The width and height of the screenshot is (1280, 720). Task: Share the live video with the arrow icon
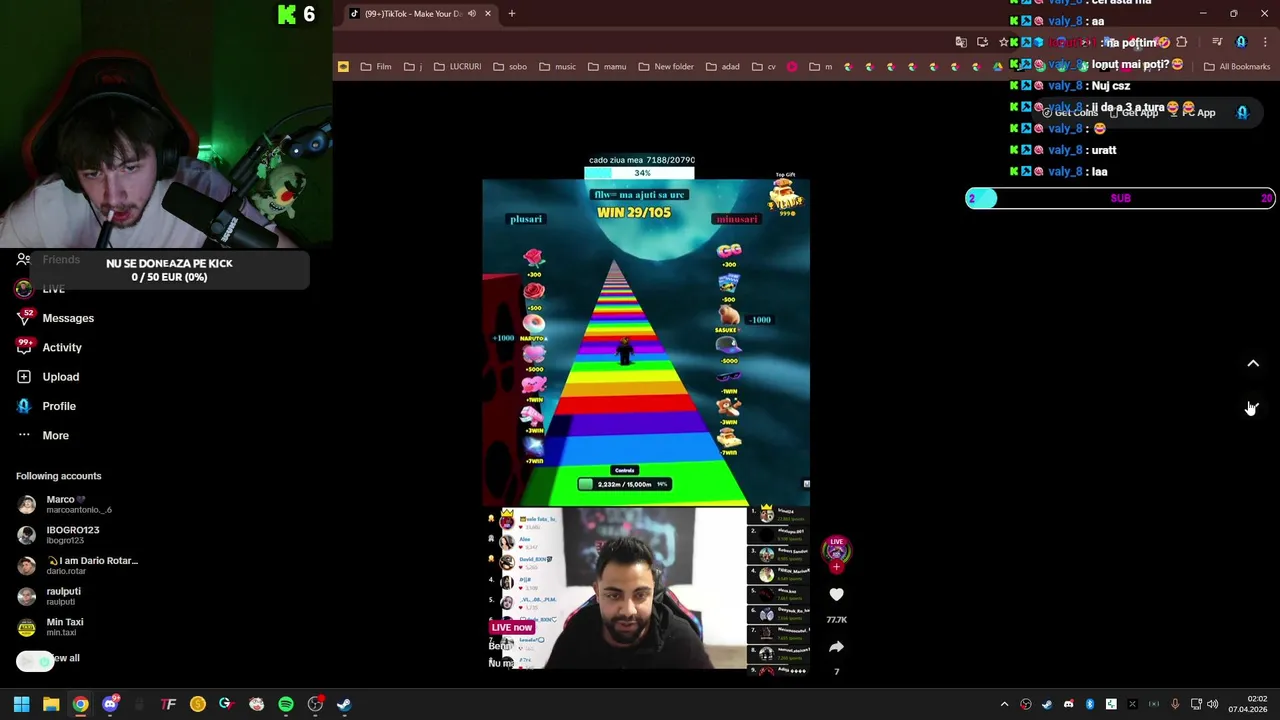tap(836, 647)
